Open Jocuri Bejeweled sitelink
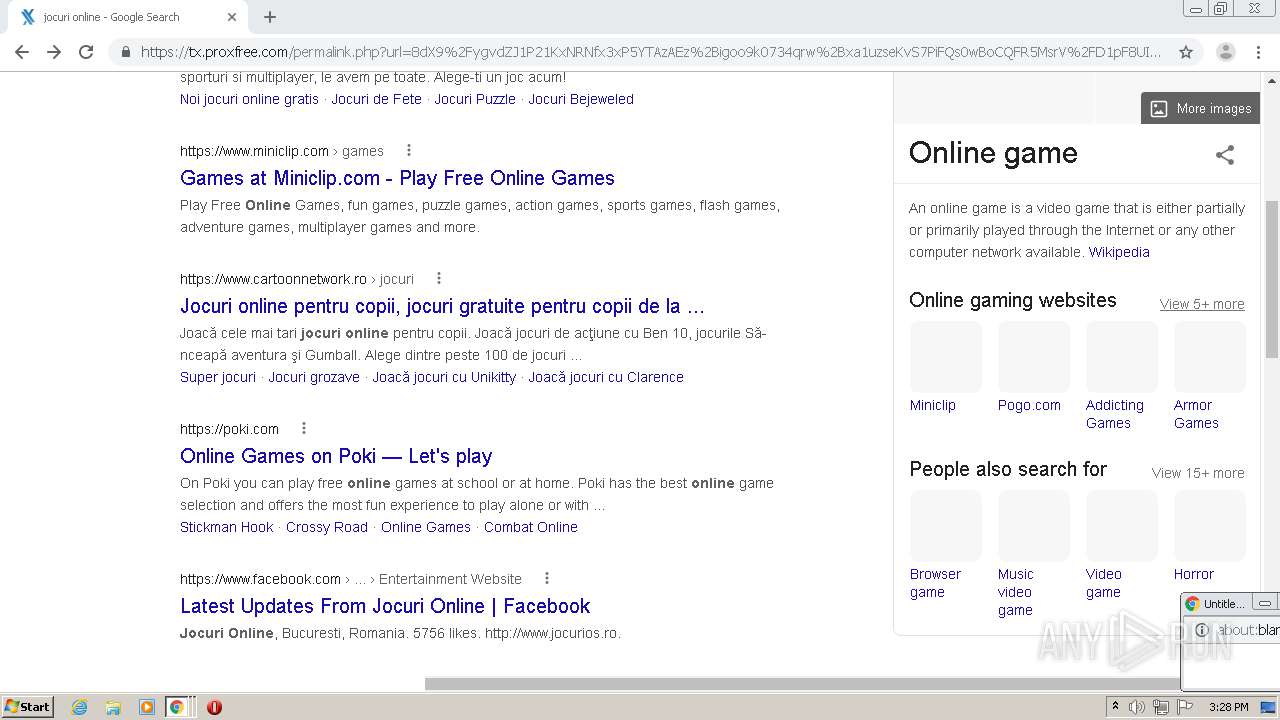This screenshot has height=720, width=1280. (581, 99)
